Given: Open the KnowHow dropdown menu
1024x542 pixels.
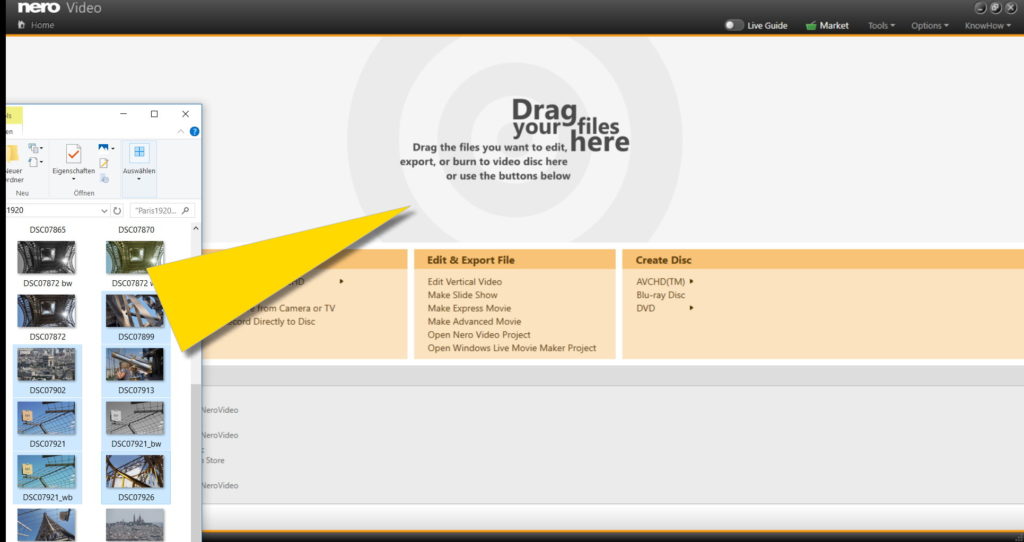Looking at the screenshot, I should point(987,25).
